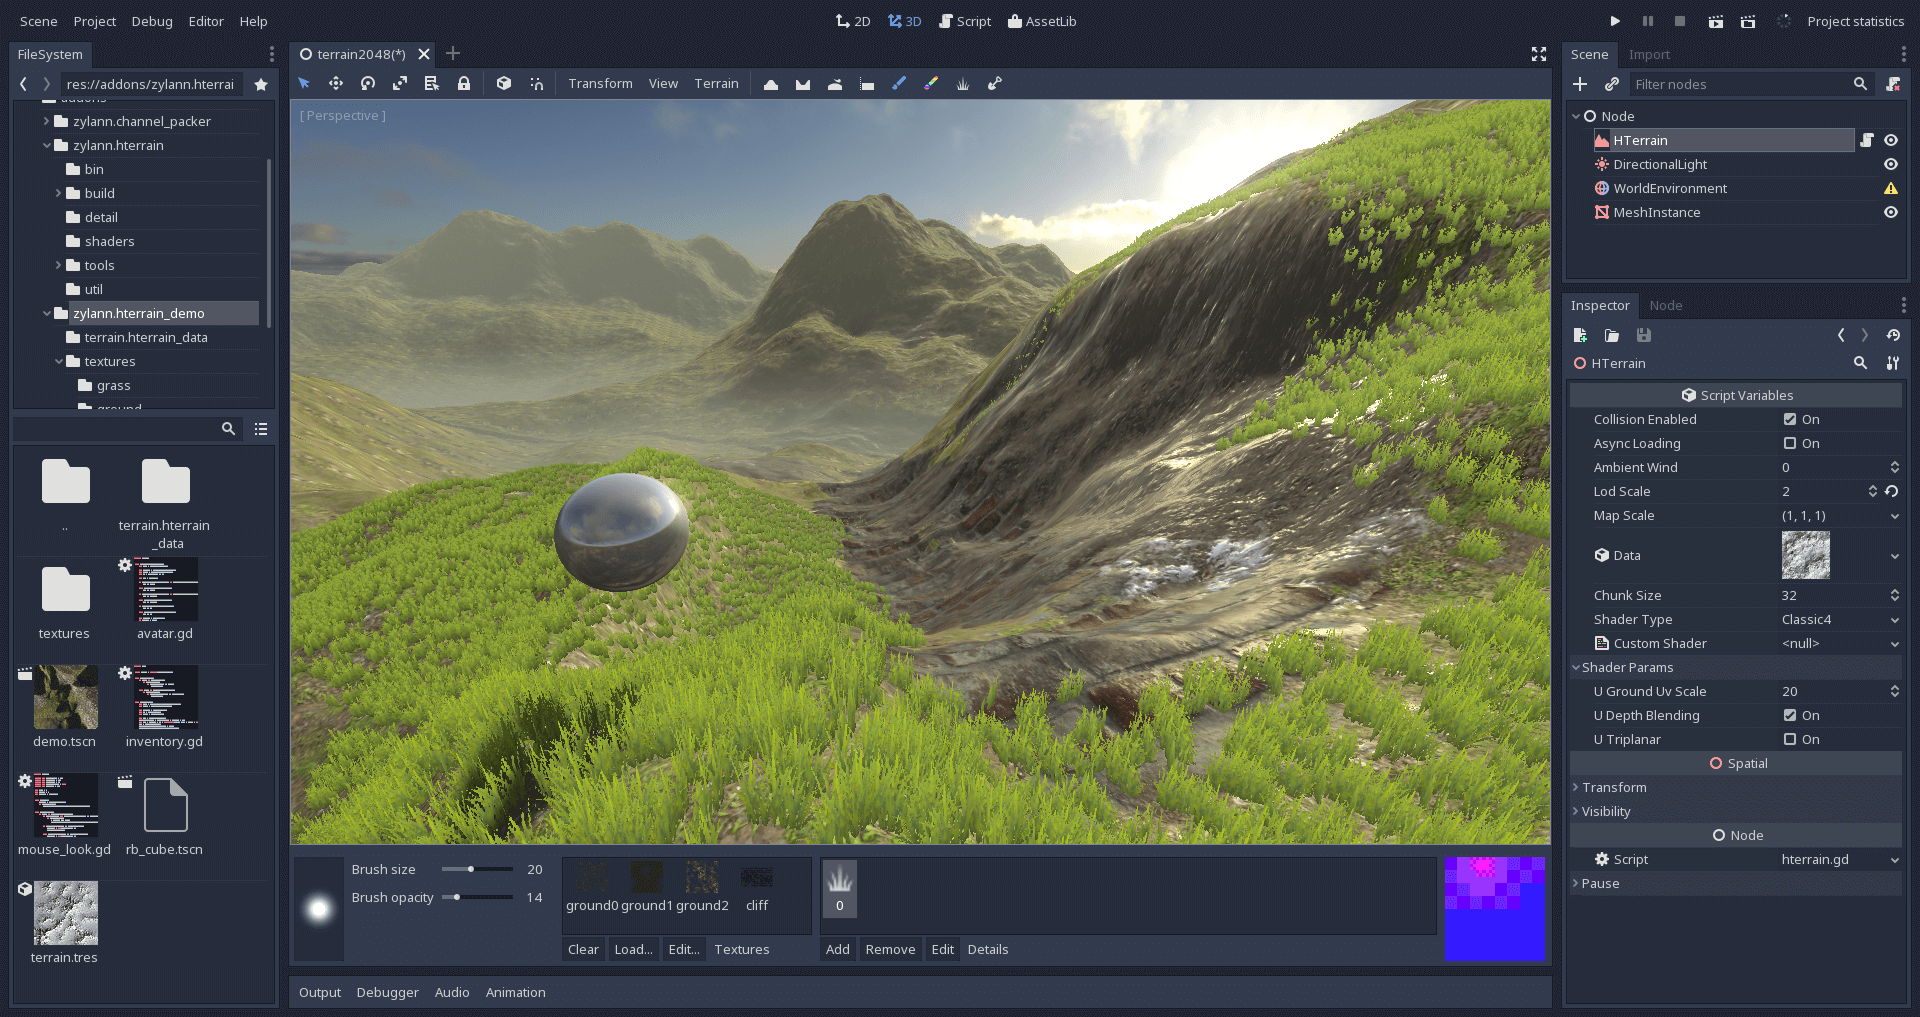The width and height of the screenshot is (1920, 1017).
Task: Choose the terrain Lower height brush
Action: 803,84
